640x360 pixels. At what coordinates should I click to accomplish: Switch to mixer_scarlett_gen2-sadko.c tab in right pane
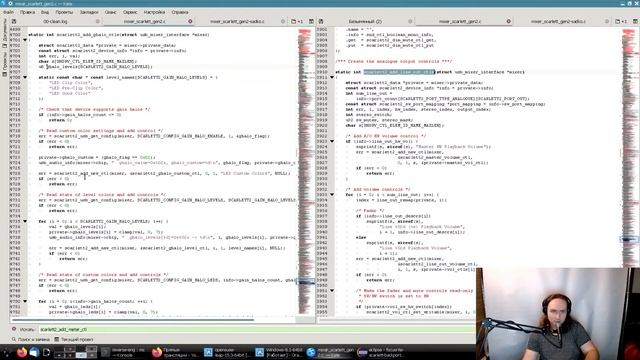558,21
